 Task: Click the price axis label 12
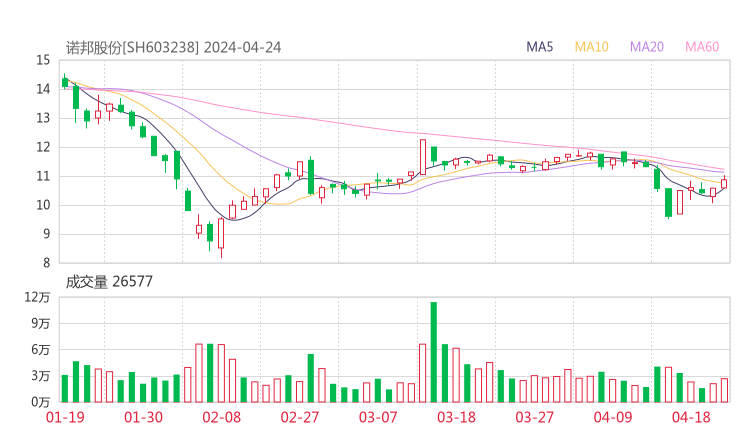[43, 147]
